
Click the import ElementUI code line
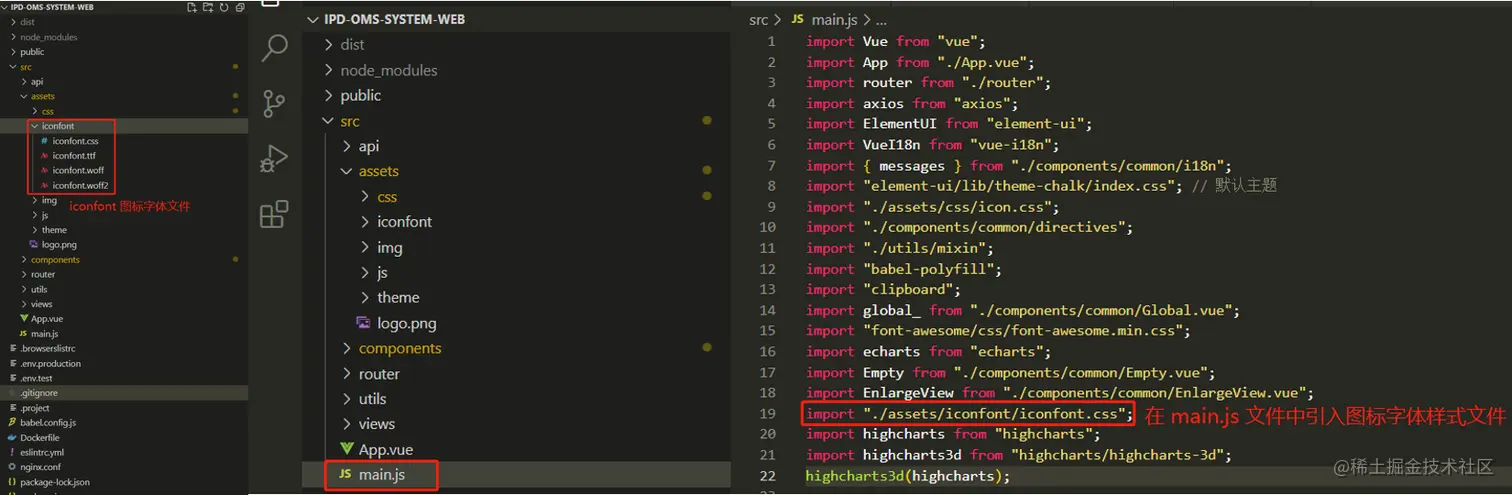[950, 124]
